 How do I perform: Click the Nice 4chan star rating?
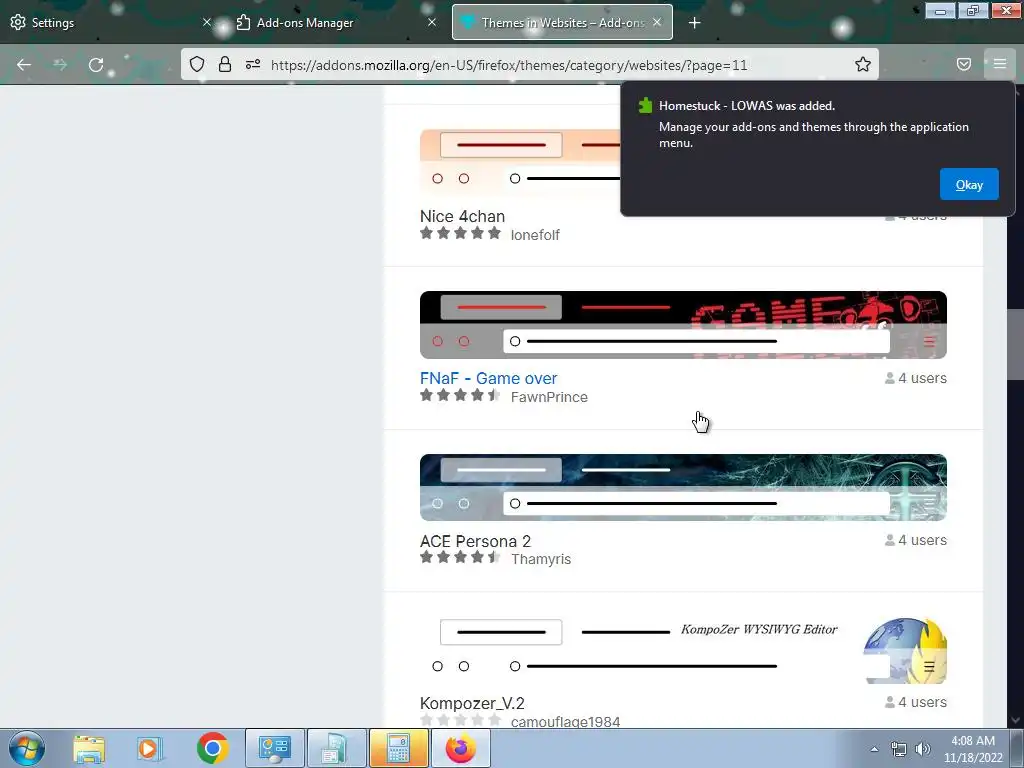(x=460, y=234)
